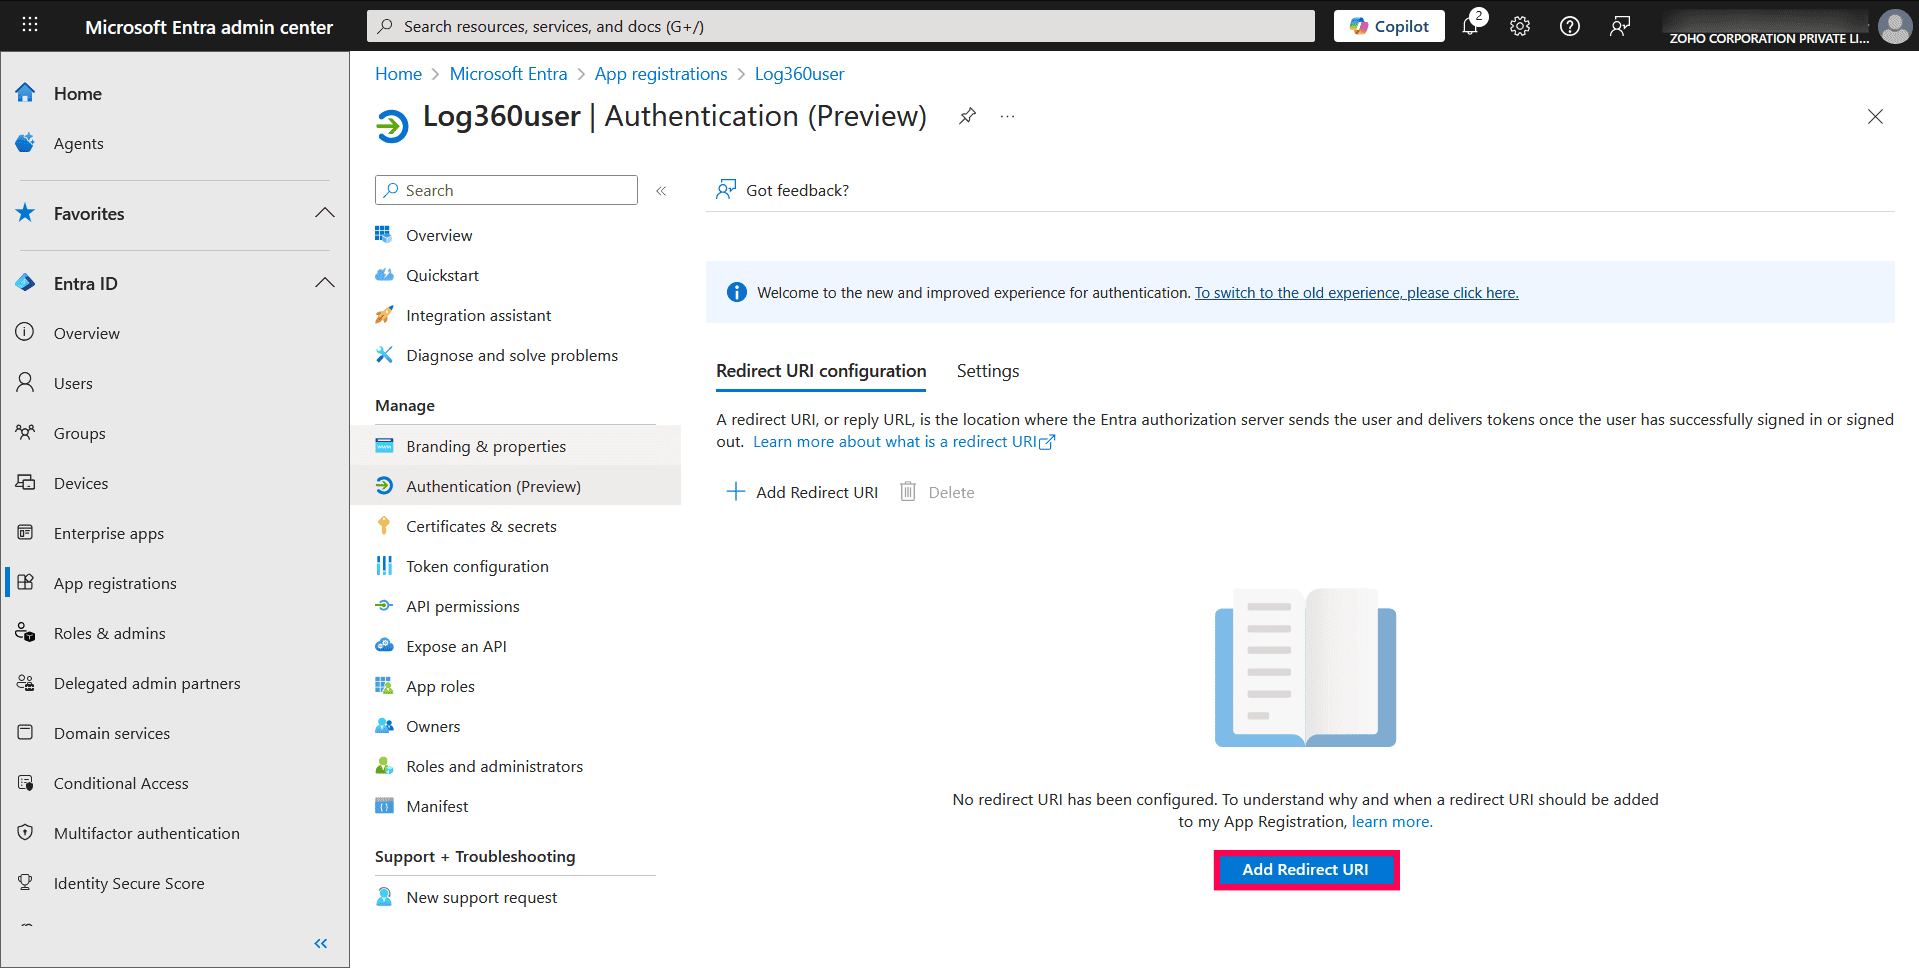Open Token configuration
The height and width of the screenshot is (968, 1919).
click(x=477, y=565)
